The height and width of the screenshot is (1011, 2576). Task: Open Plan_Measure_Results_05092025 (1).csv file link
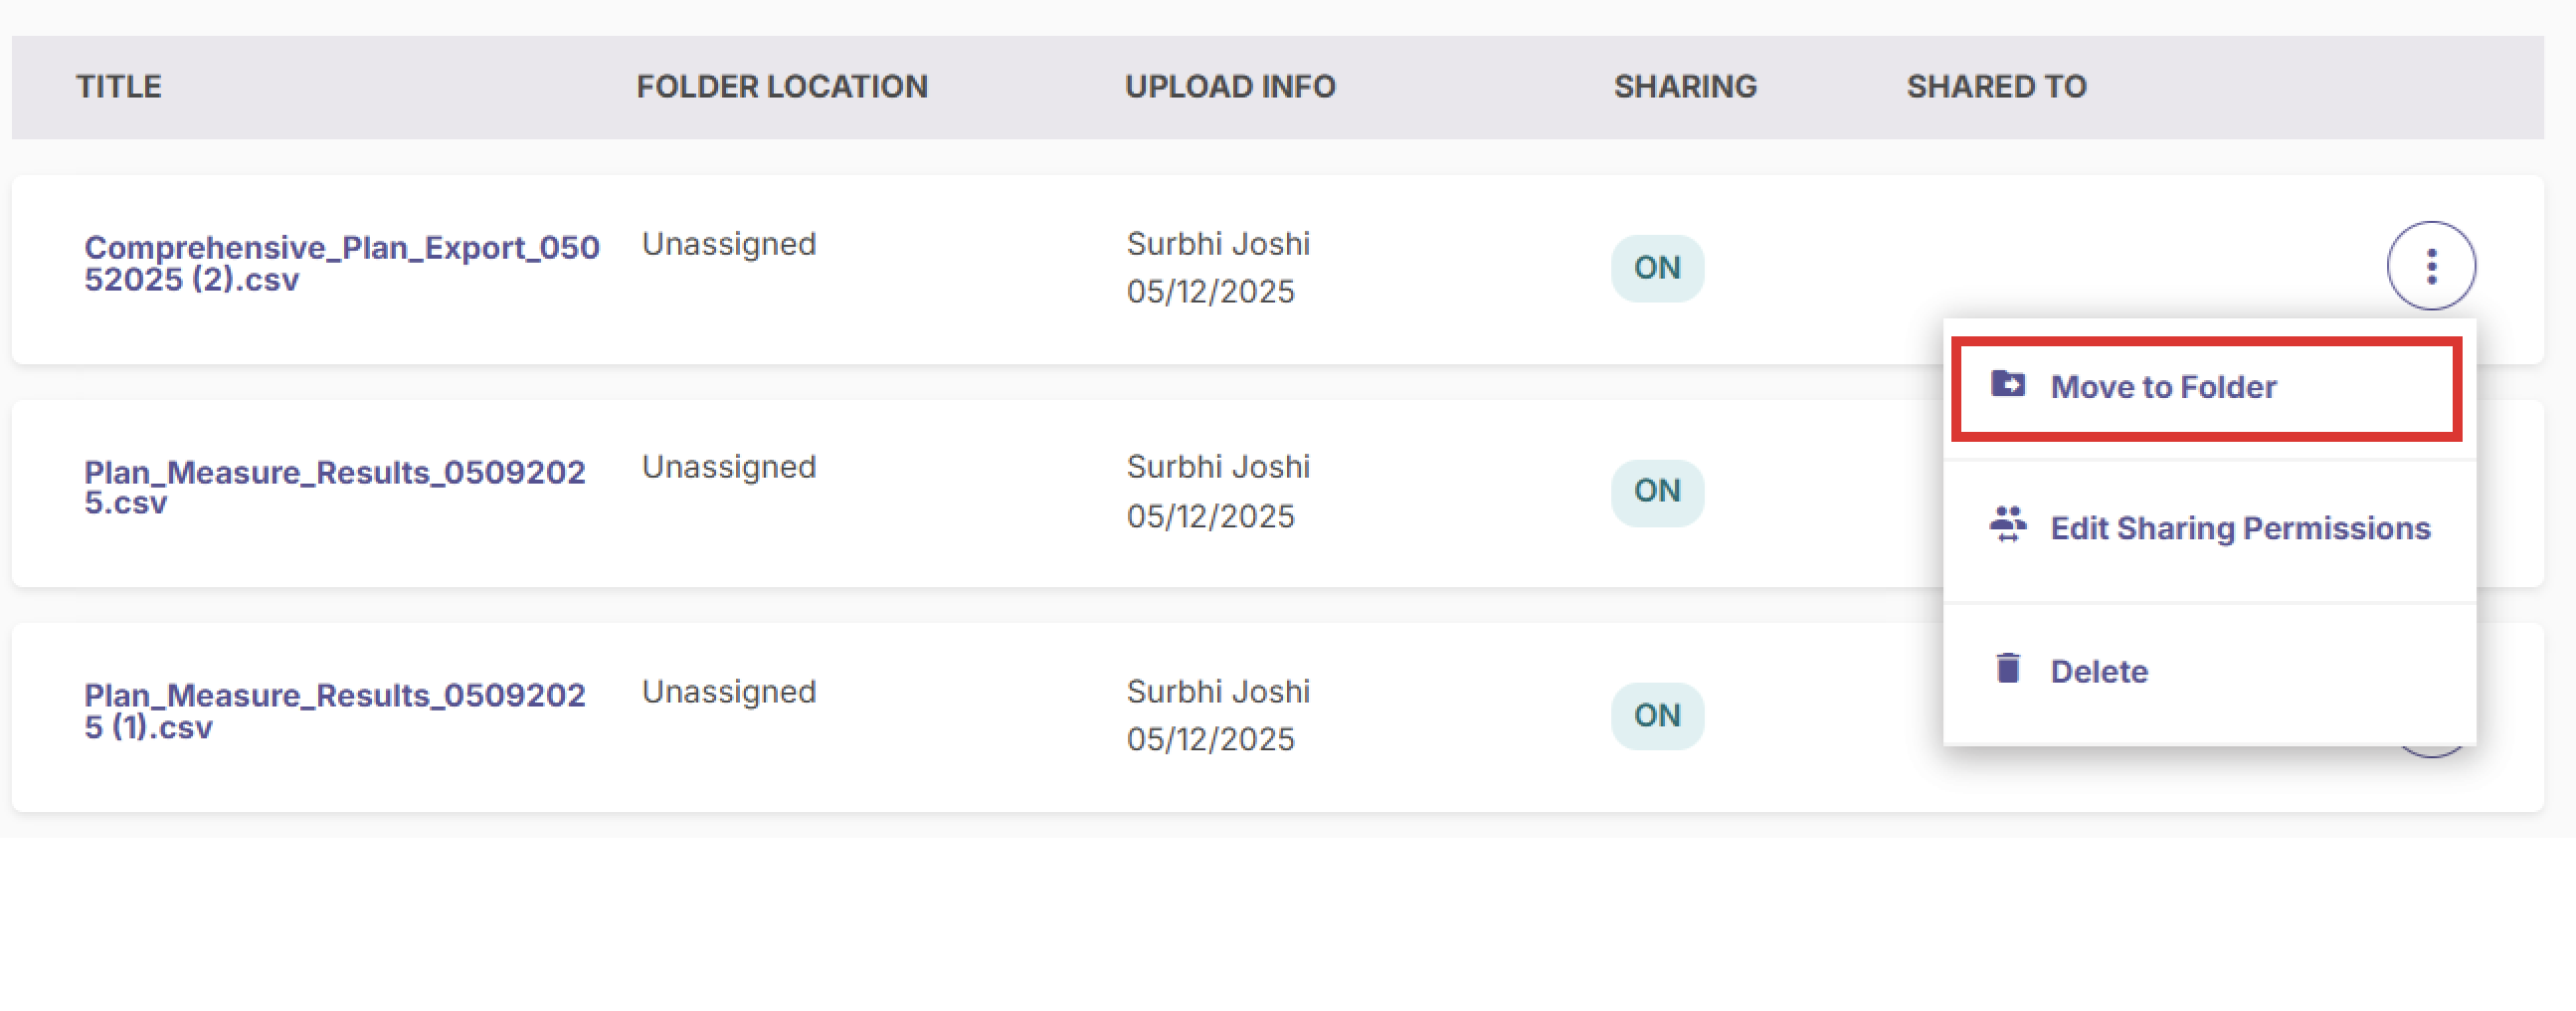[x=334, y=711]
